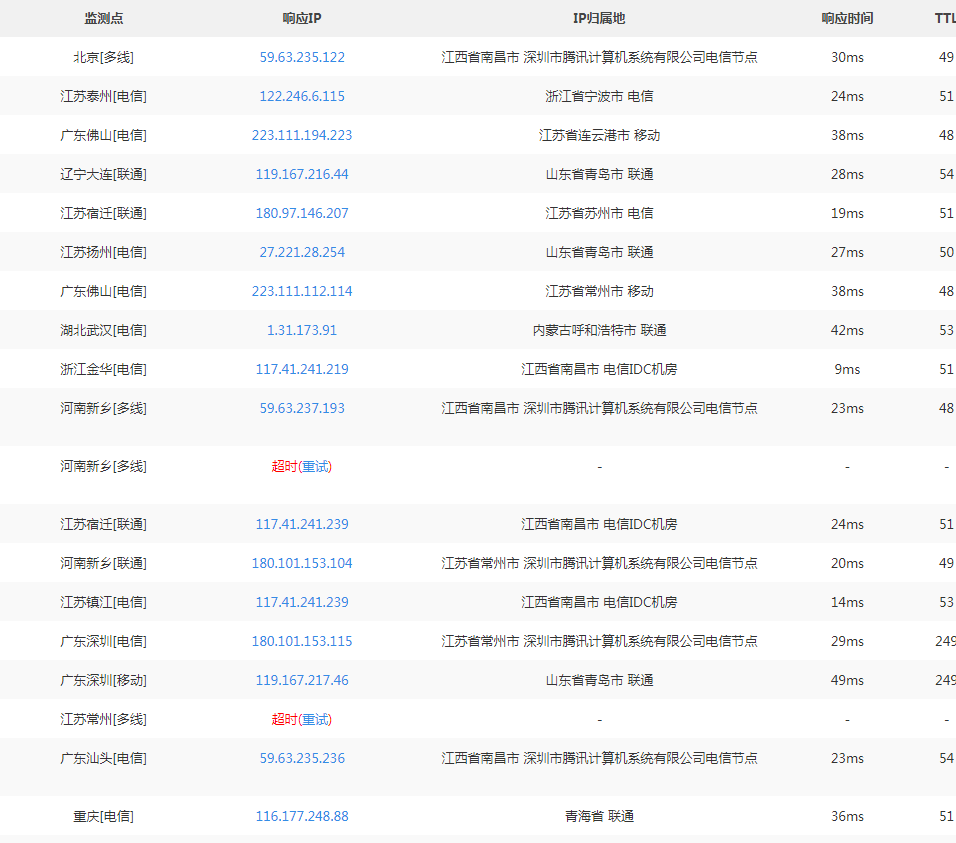
Task: Click response time 36ms
Action: click(847, 816)
